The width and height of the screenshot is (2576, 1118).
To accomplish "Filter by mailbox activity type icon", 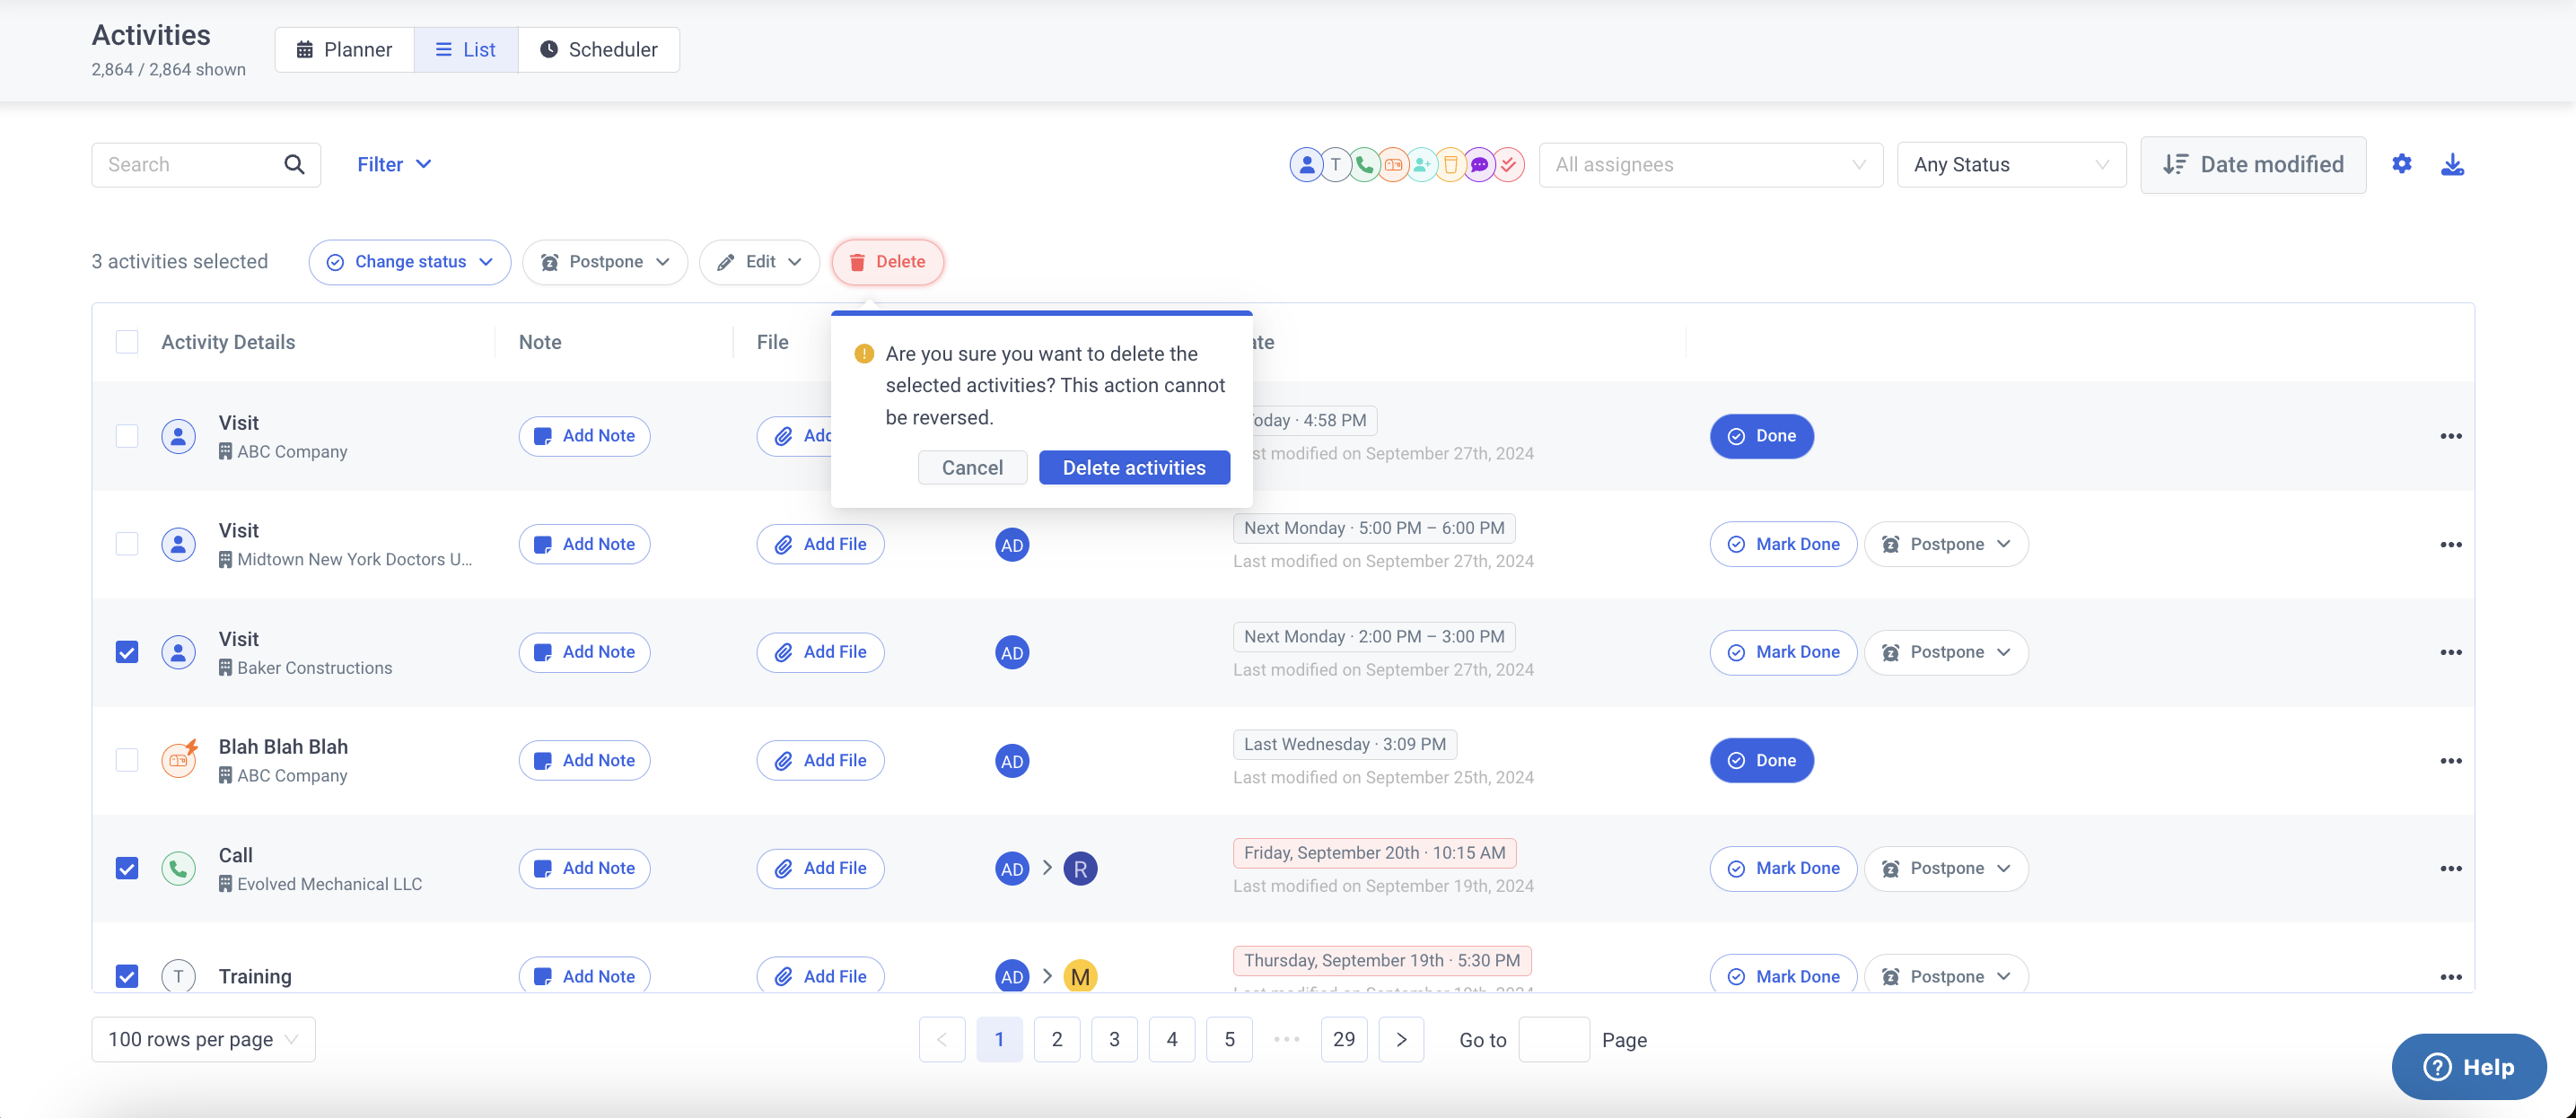I will (1393, 164).
